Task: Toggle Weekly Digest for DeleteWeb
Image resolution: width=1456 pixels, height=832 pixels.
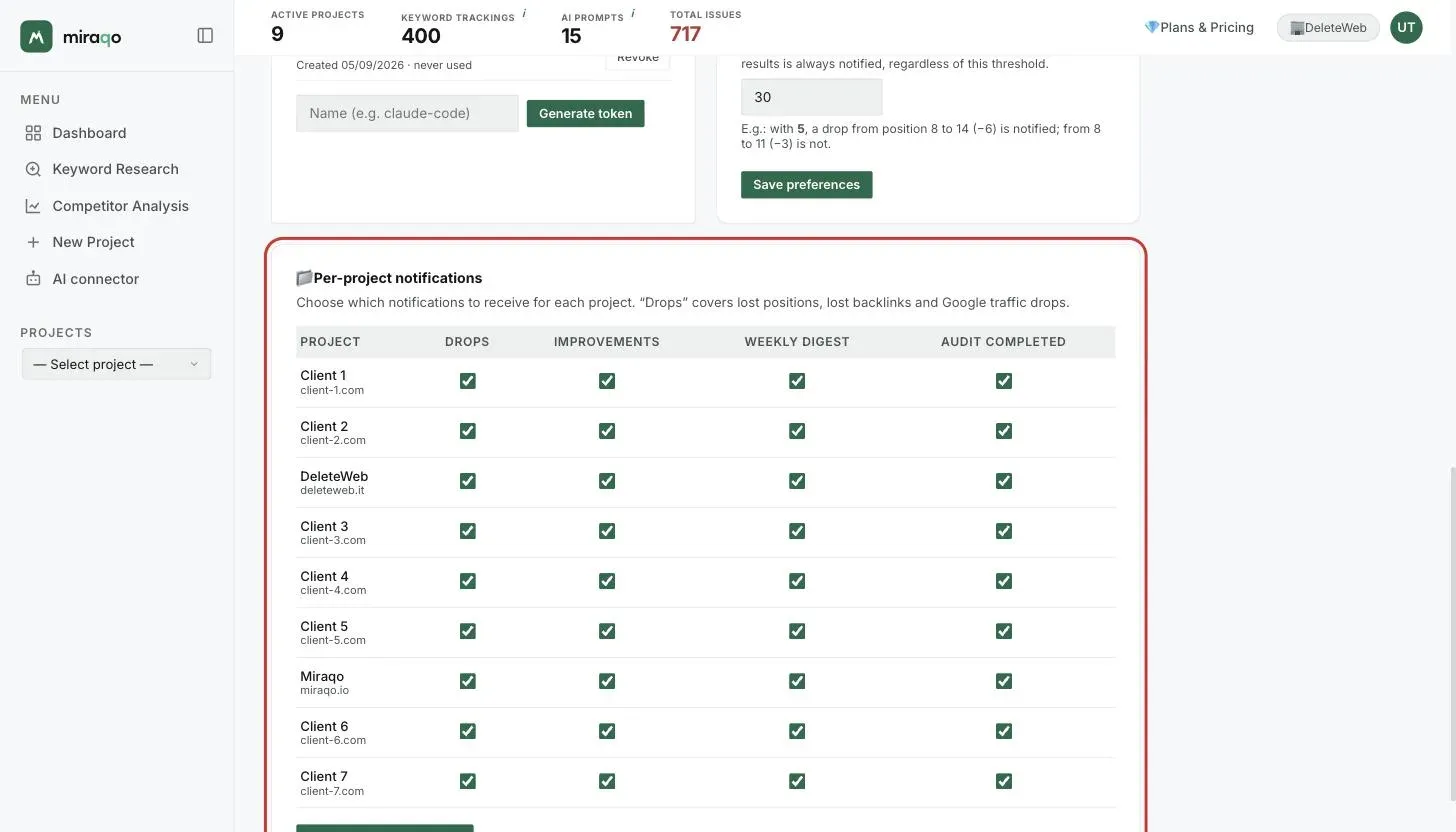Action: click(x=797, y=481)
